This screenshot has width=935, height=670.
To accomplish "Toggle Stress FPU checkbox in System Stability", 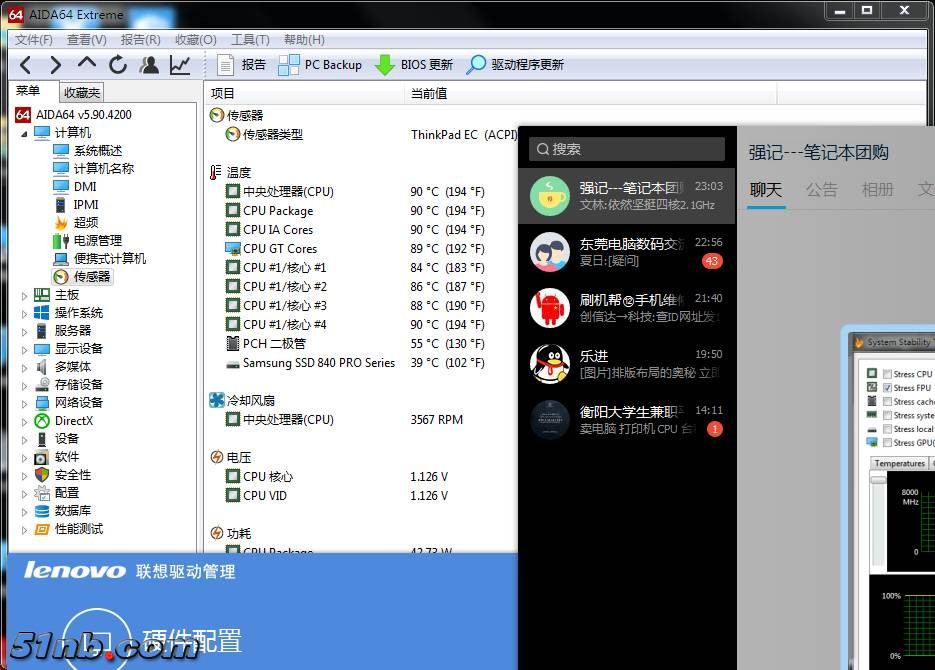I will pos(887,387).
